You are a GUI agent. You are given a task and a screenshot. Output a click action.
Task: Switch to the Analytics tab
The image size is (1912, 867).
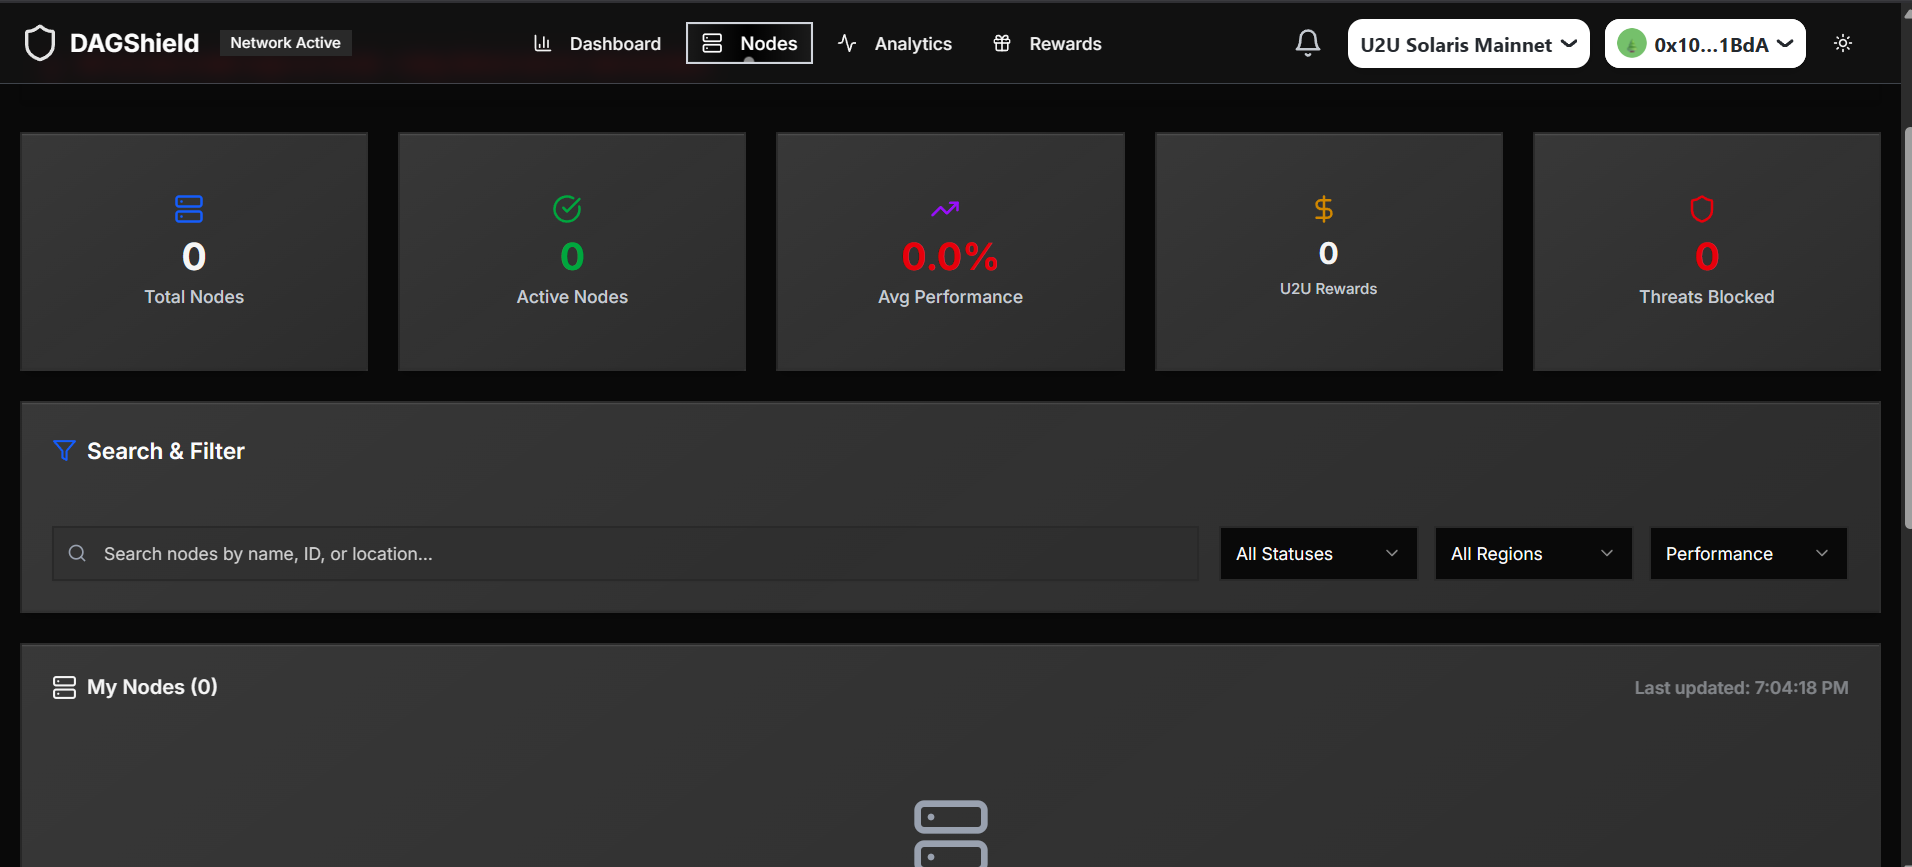pos(895,44)
